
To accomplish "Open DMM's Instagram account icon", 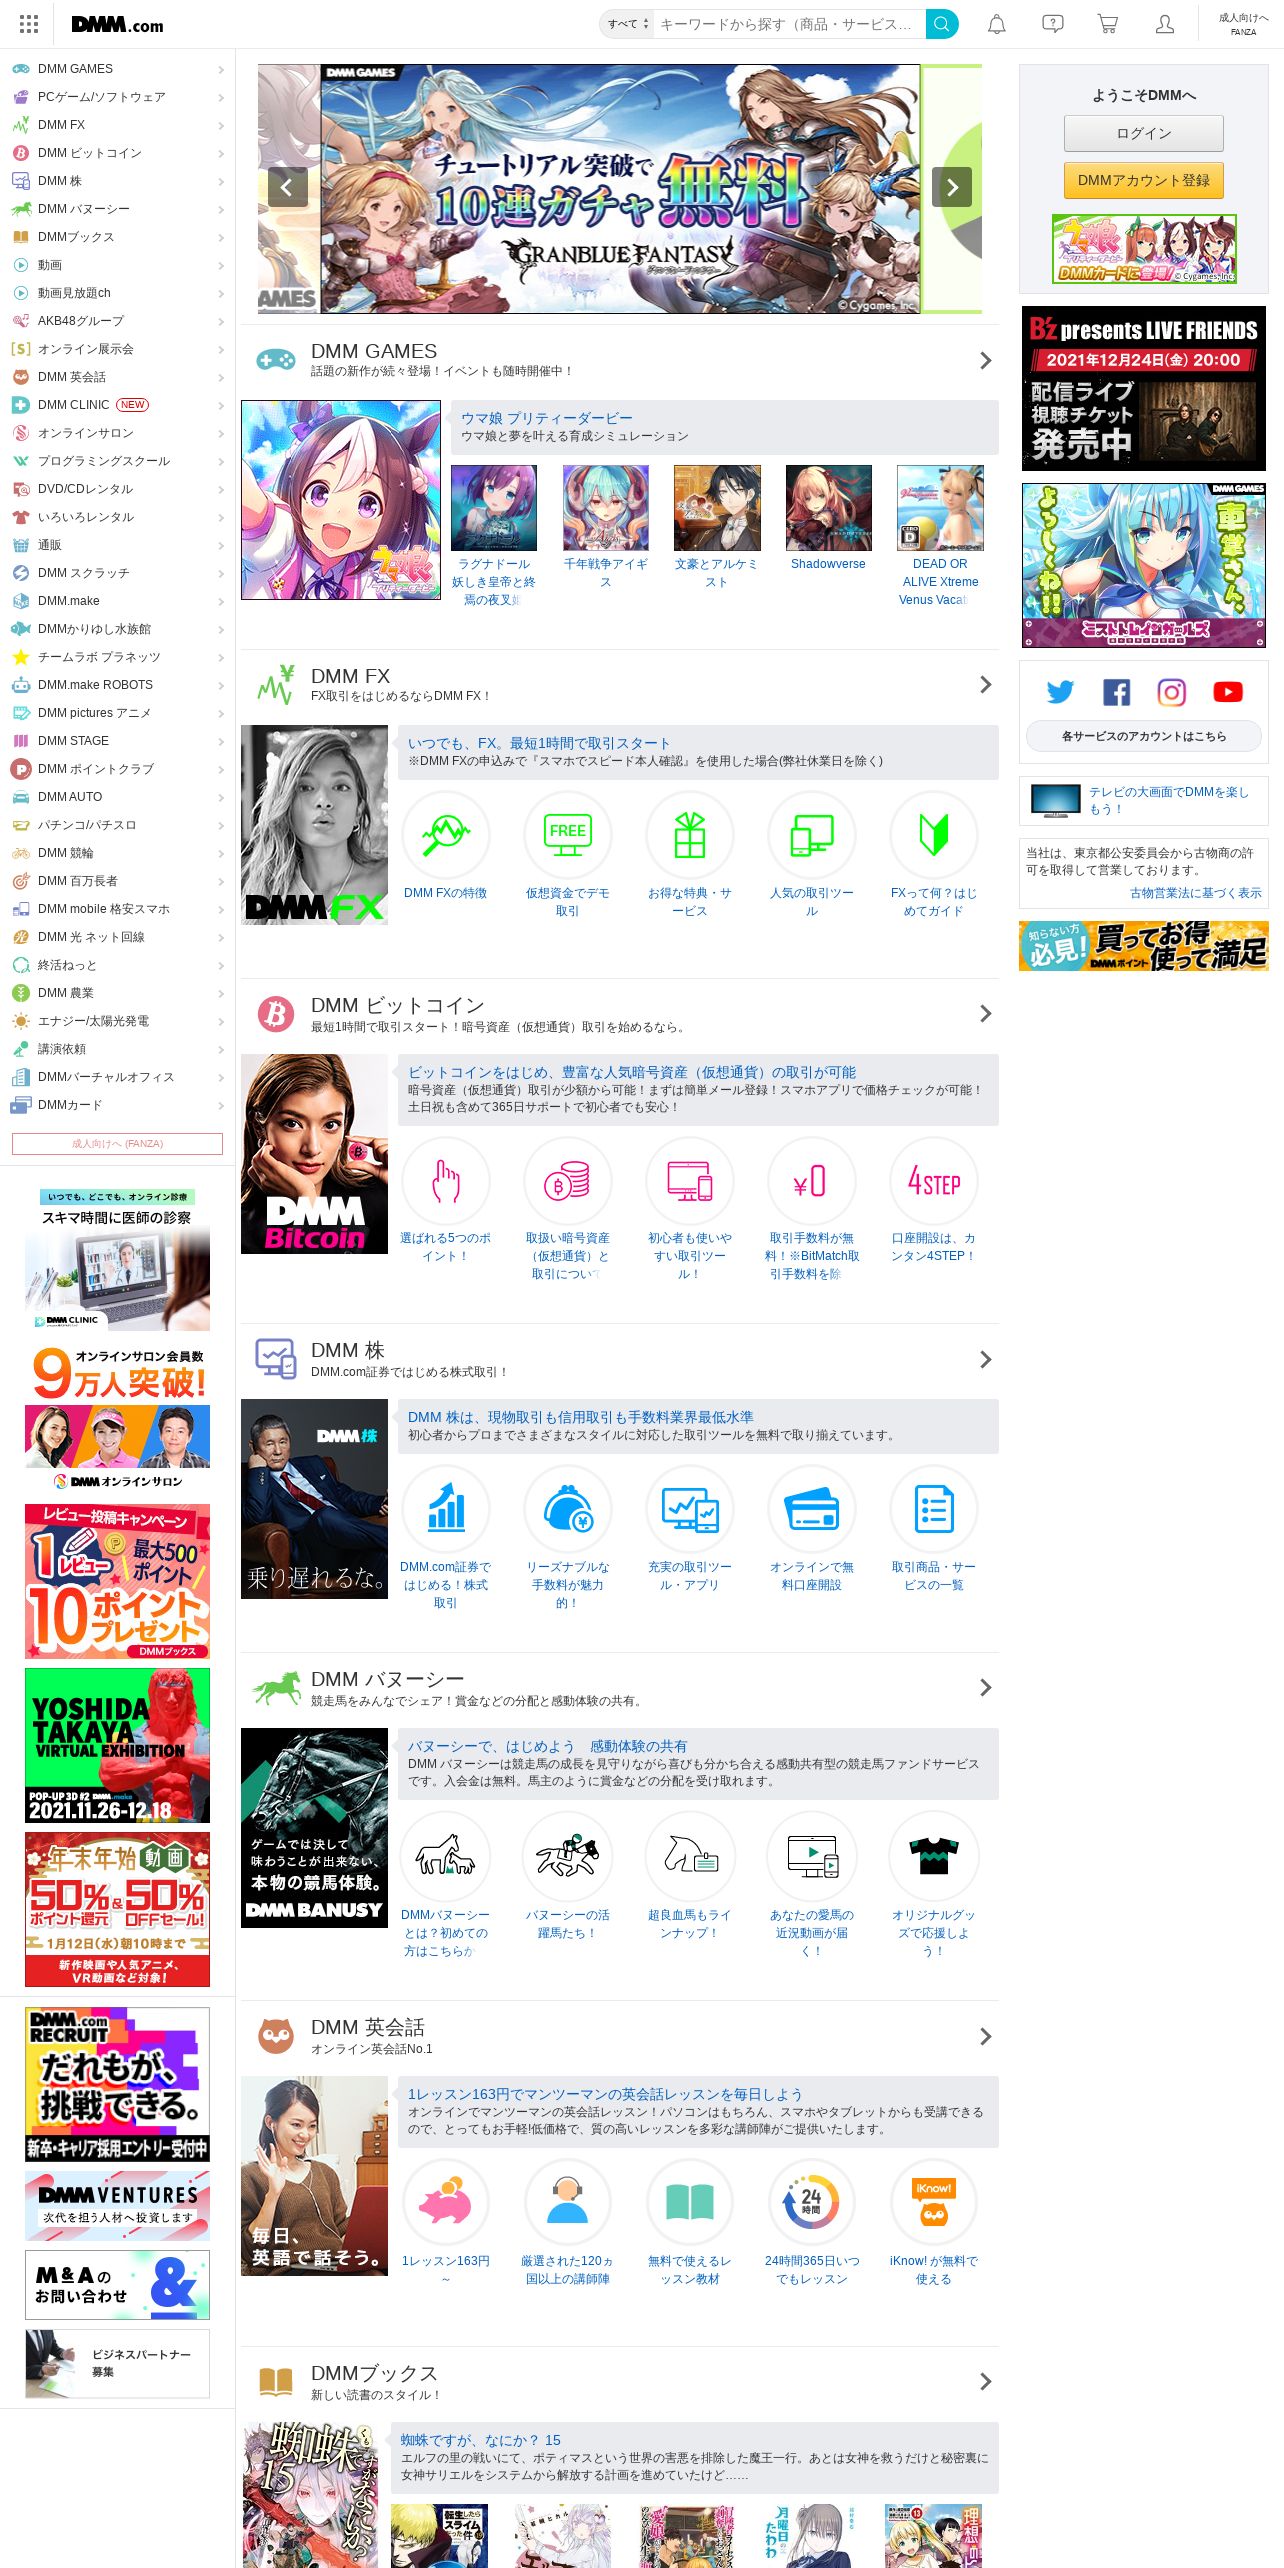I will point(1172,692).
